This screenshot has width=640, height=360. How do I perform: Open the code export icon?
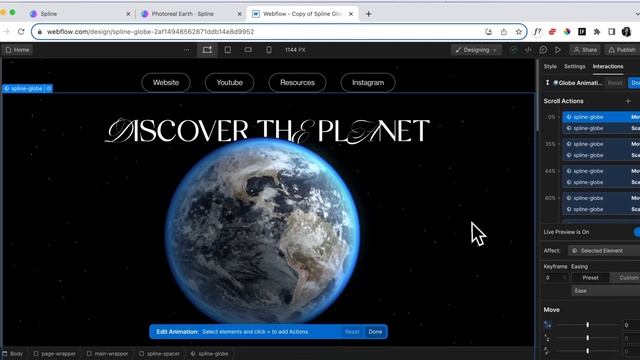pos(528,50)
